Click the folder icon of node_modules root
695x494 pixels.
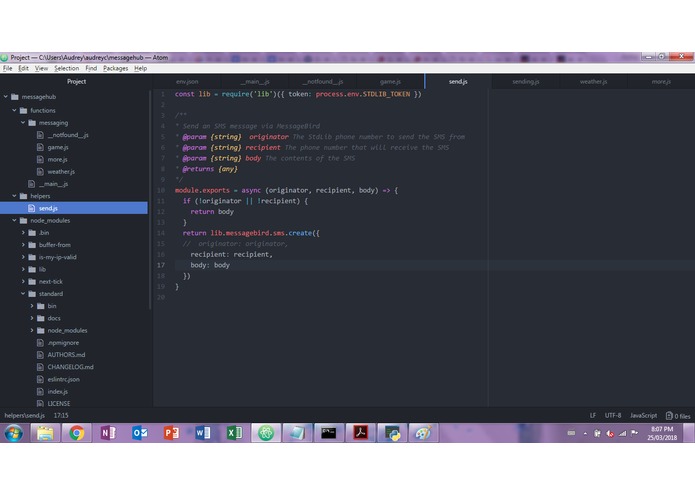pyautogui.click(x=23, y=220)
